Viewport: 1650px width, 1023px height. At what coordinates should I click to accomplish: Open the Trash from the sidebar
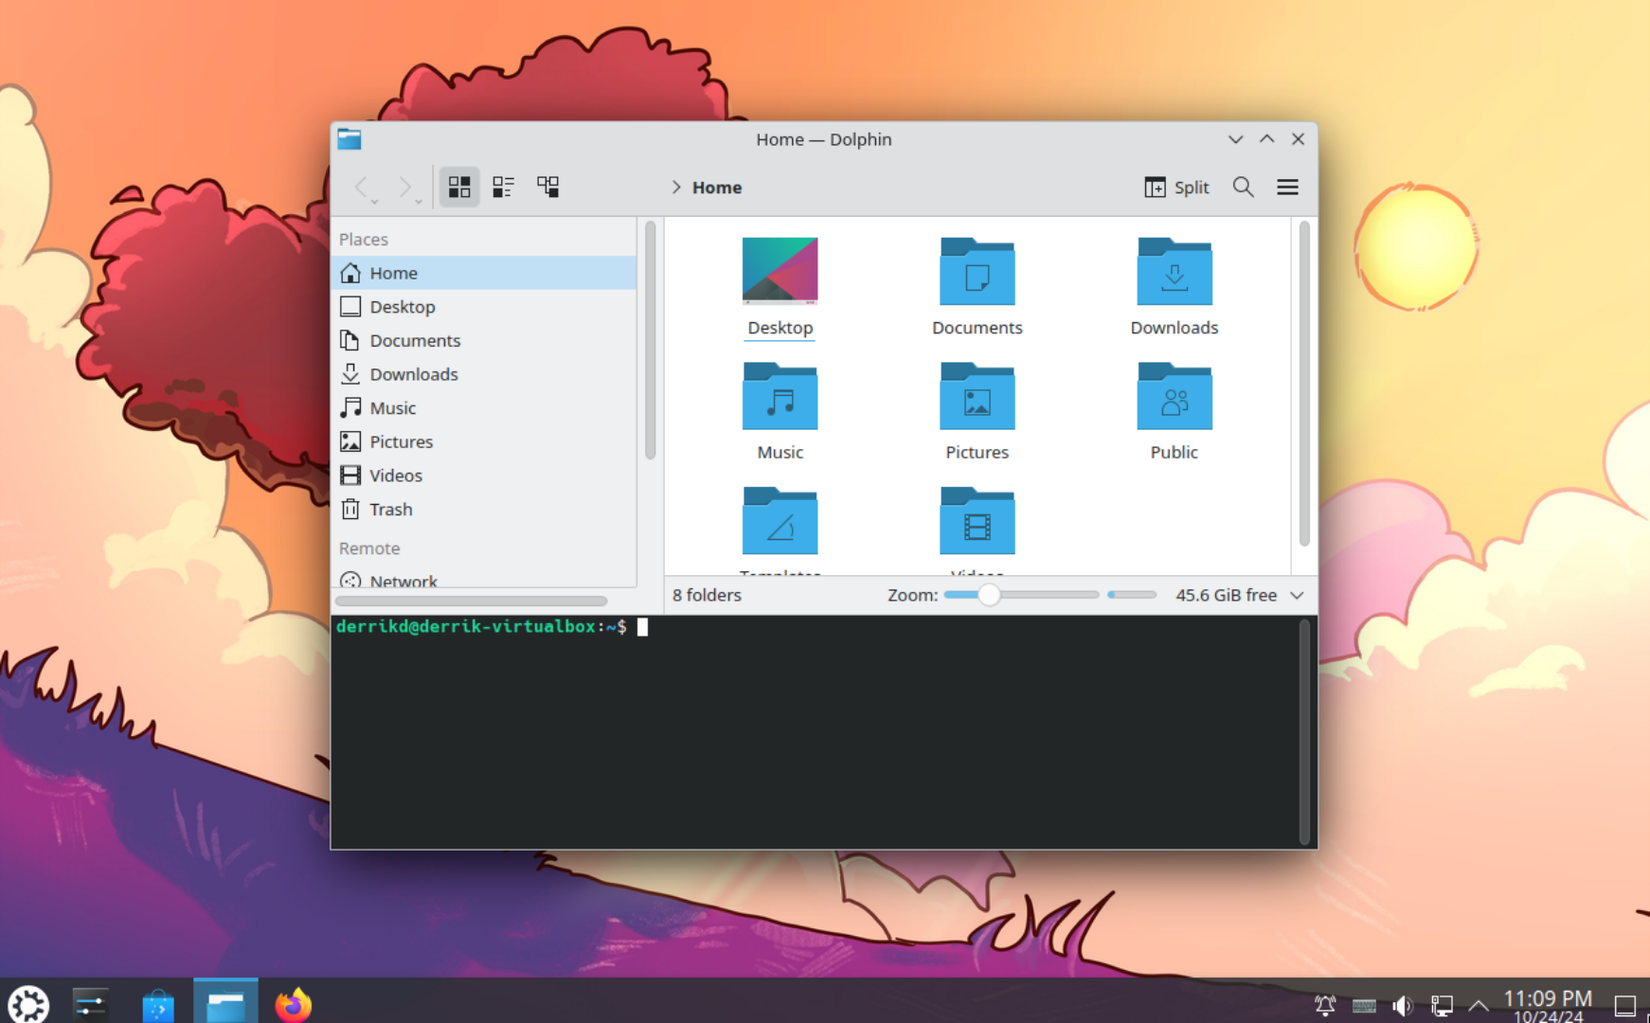pyautogui.click(x=390, y=509)
